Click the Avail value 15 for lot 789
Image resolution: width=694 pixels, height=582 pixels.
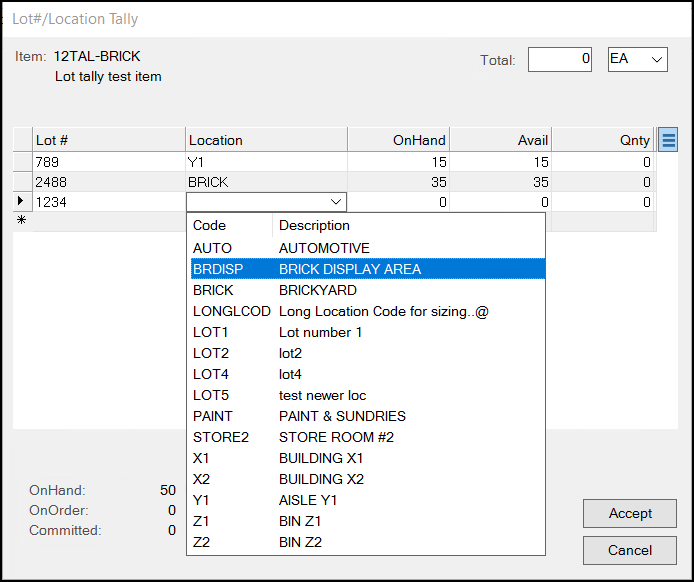(501, 162)
